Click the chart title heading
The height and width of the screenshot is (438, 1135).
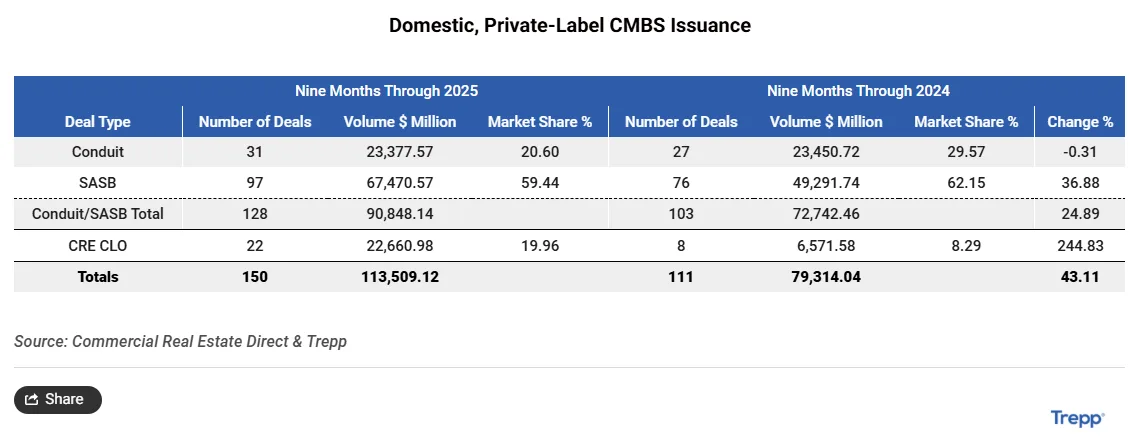[569, 26]
